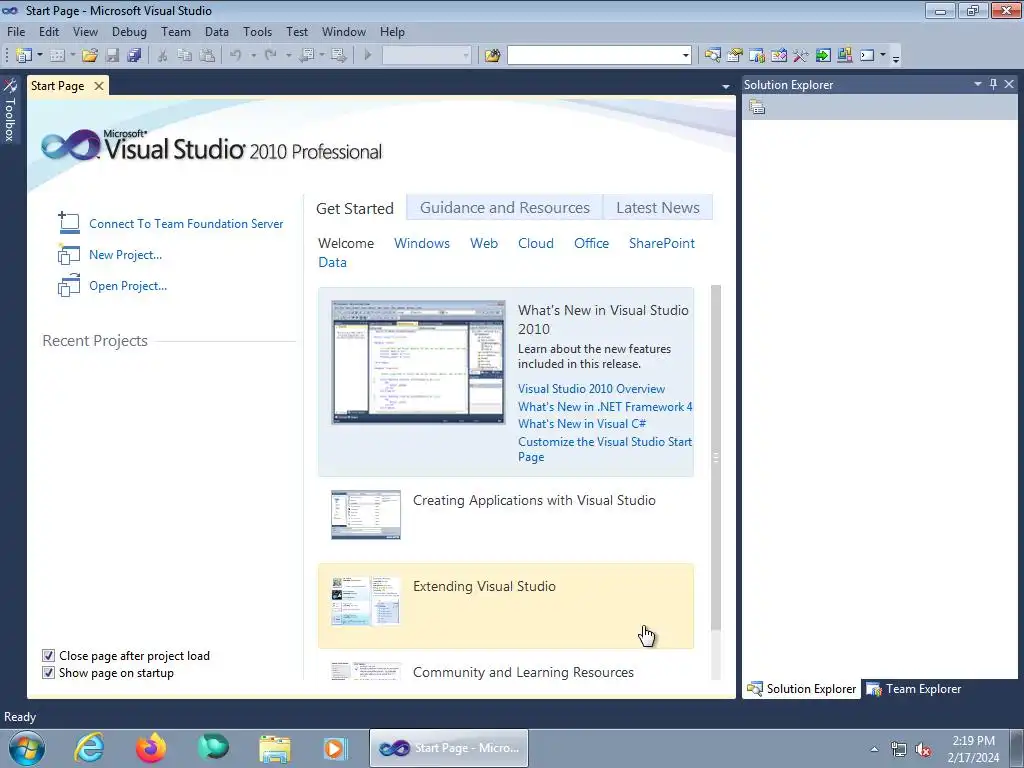1024x768 pixels.
Task: Click the New Project toolbar icon
Action: click(x=24, y=56)
